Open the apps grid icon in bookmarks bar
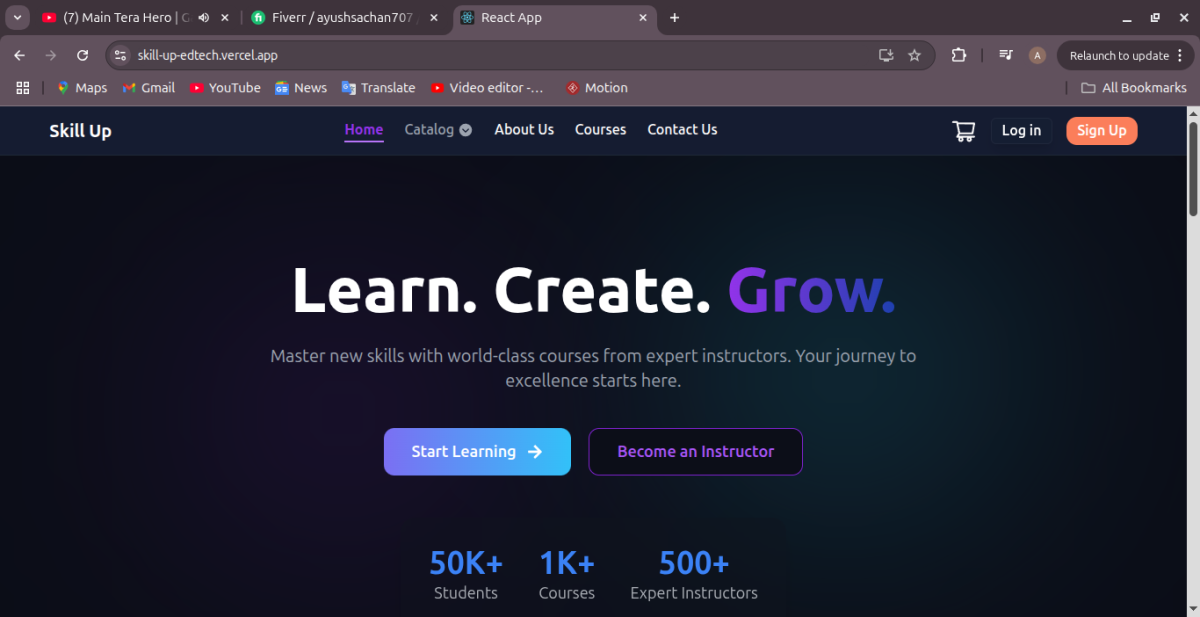 [23, 88]
